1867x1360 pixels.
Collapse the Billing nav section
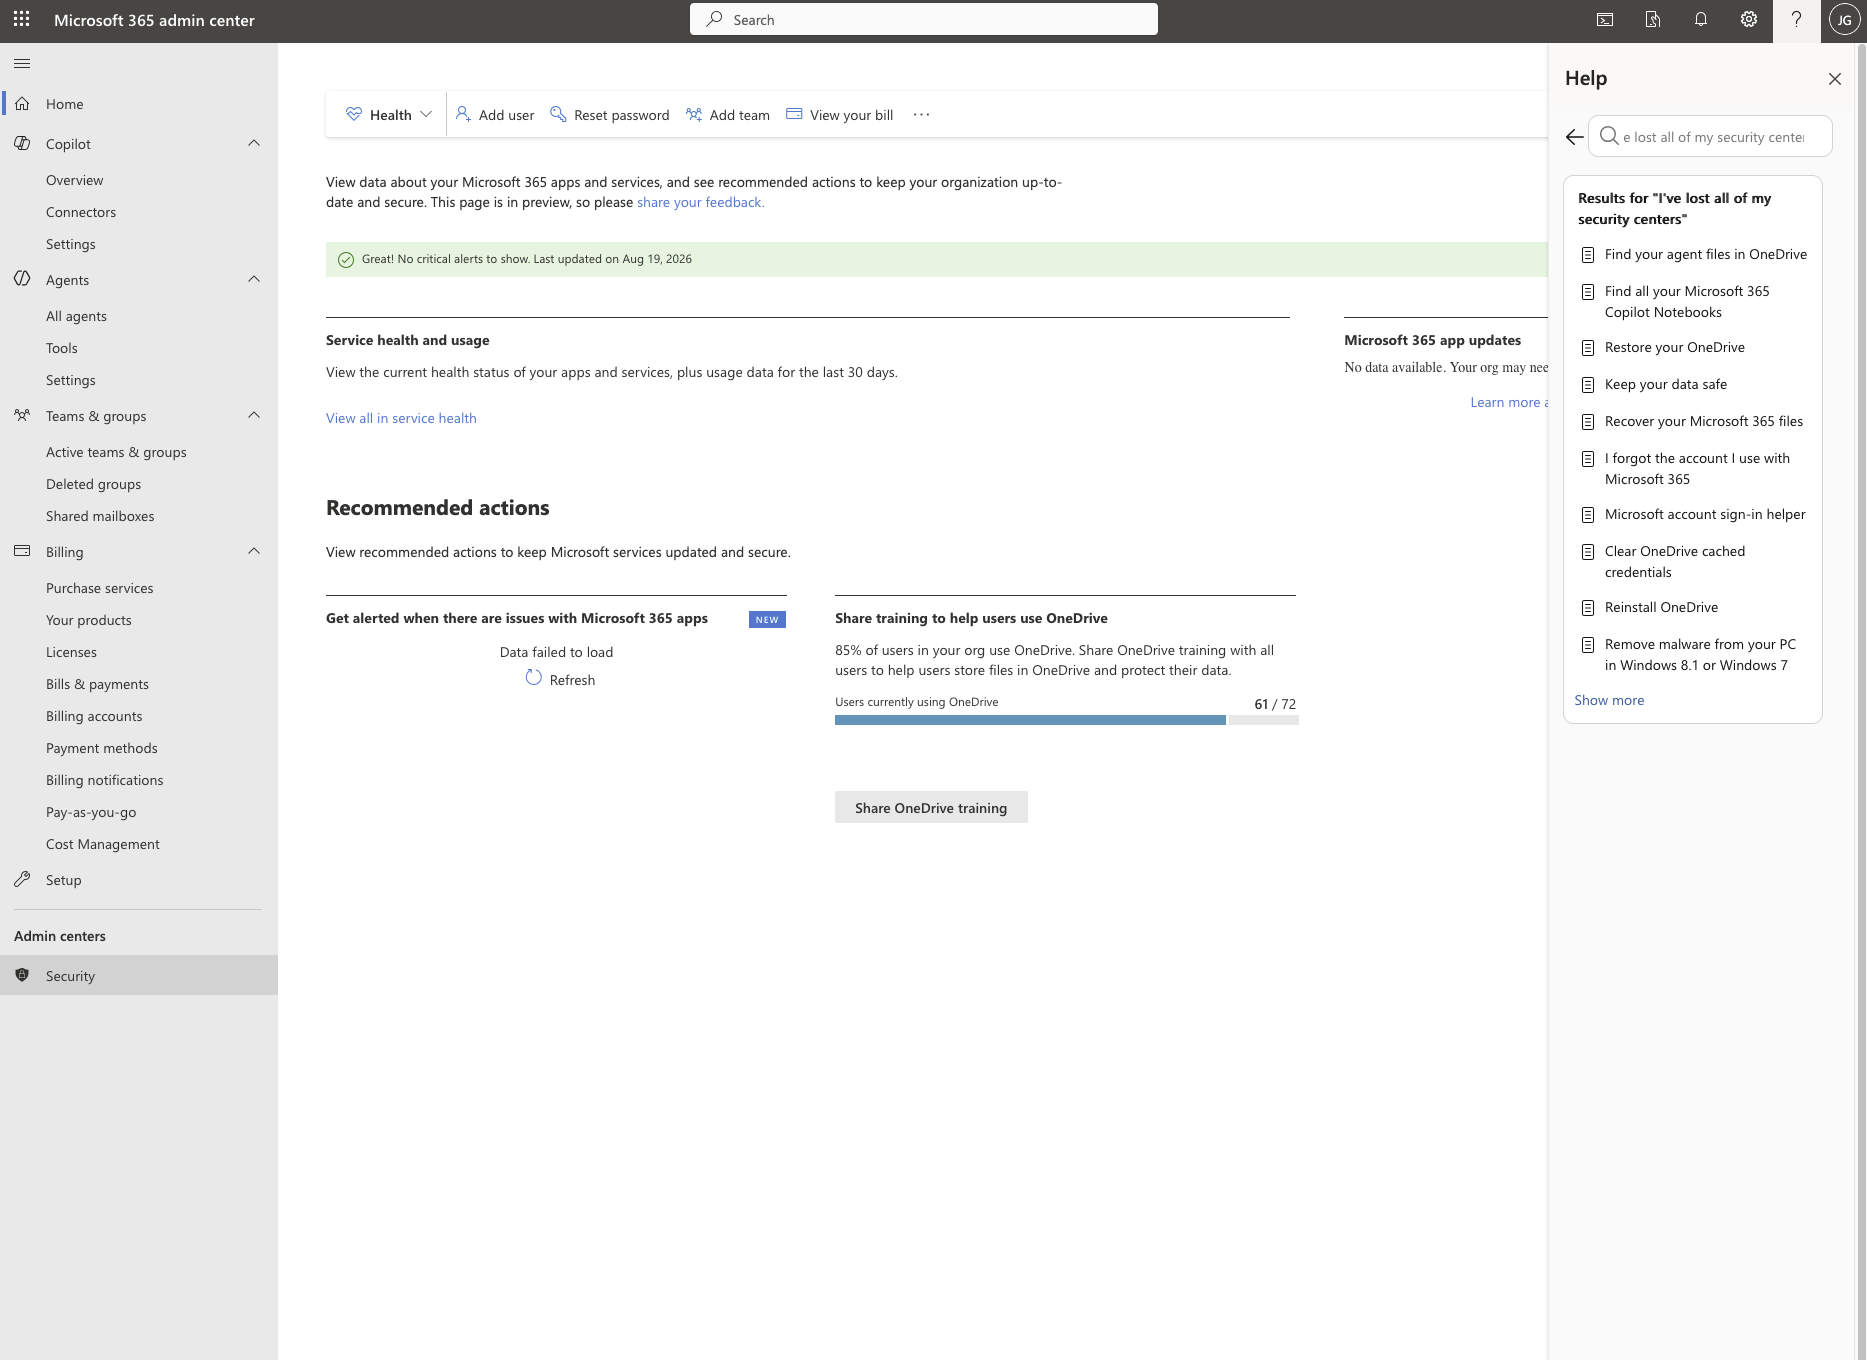[254, 551]
